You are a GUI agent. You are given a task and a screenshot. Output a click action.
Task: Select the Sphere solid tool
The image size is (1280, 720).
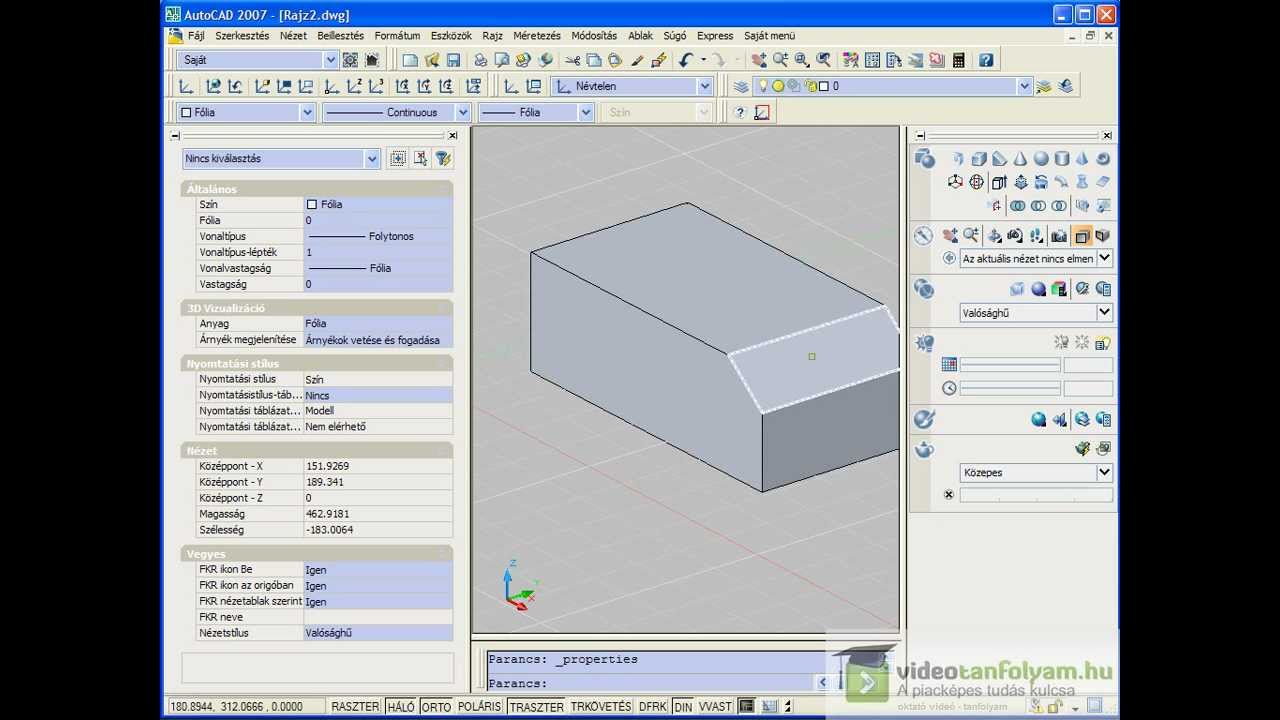click(1041, 158)
